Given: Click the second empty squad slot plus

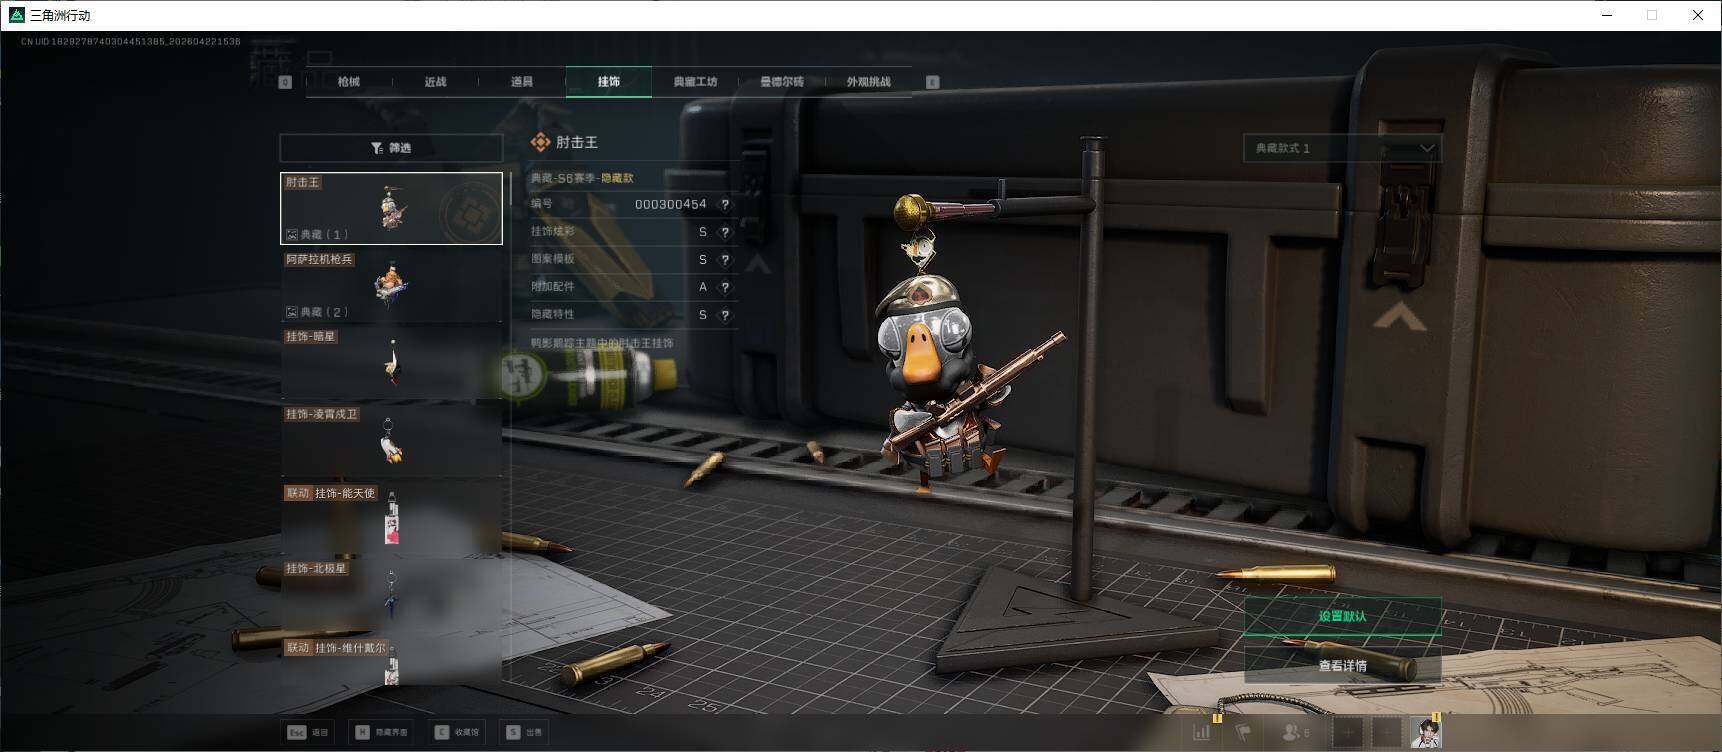Looking at the screenshot, I should point(1386,732).
